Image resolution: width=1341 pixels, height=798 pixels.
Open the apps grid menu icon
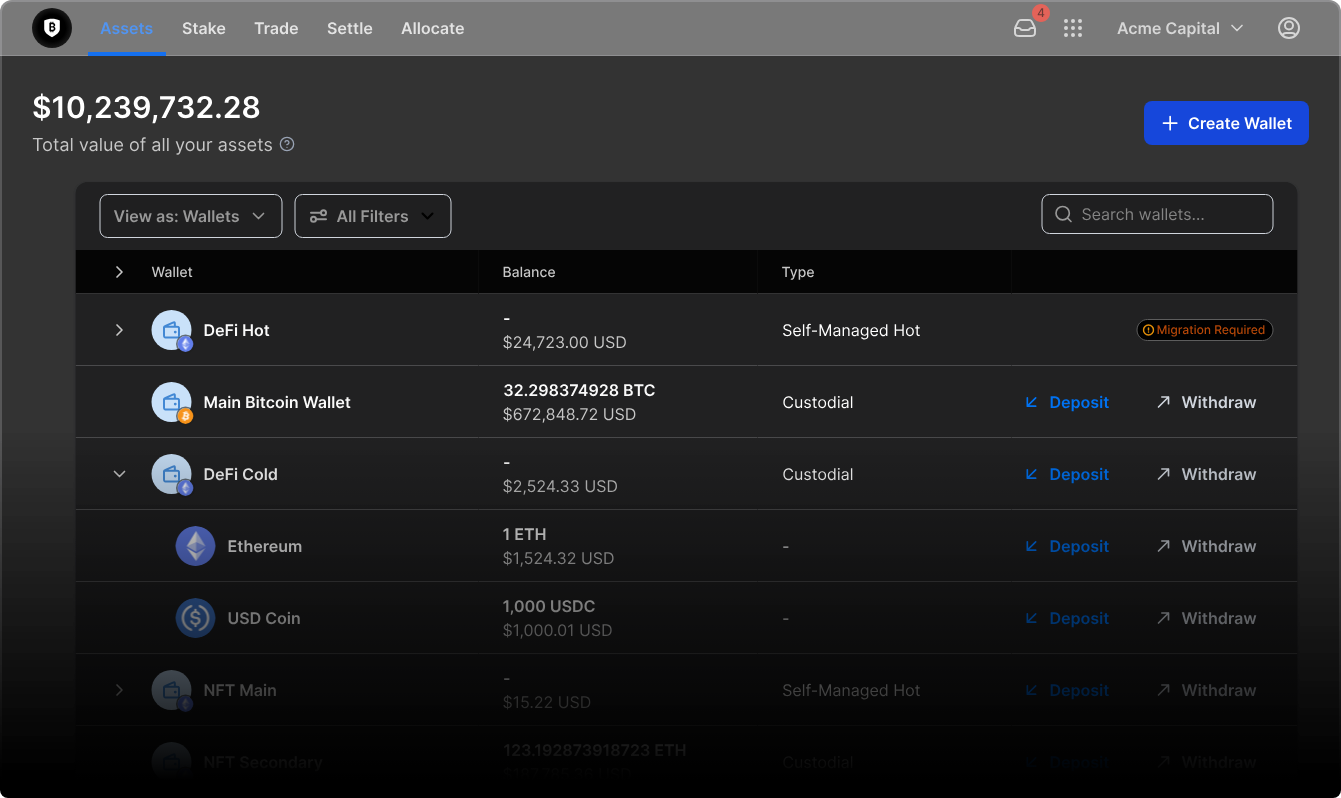click(1073, 28)
